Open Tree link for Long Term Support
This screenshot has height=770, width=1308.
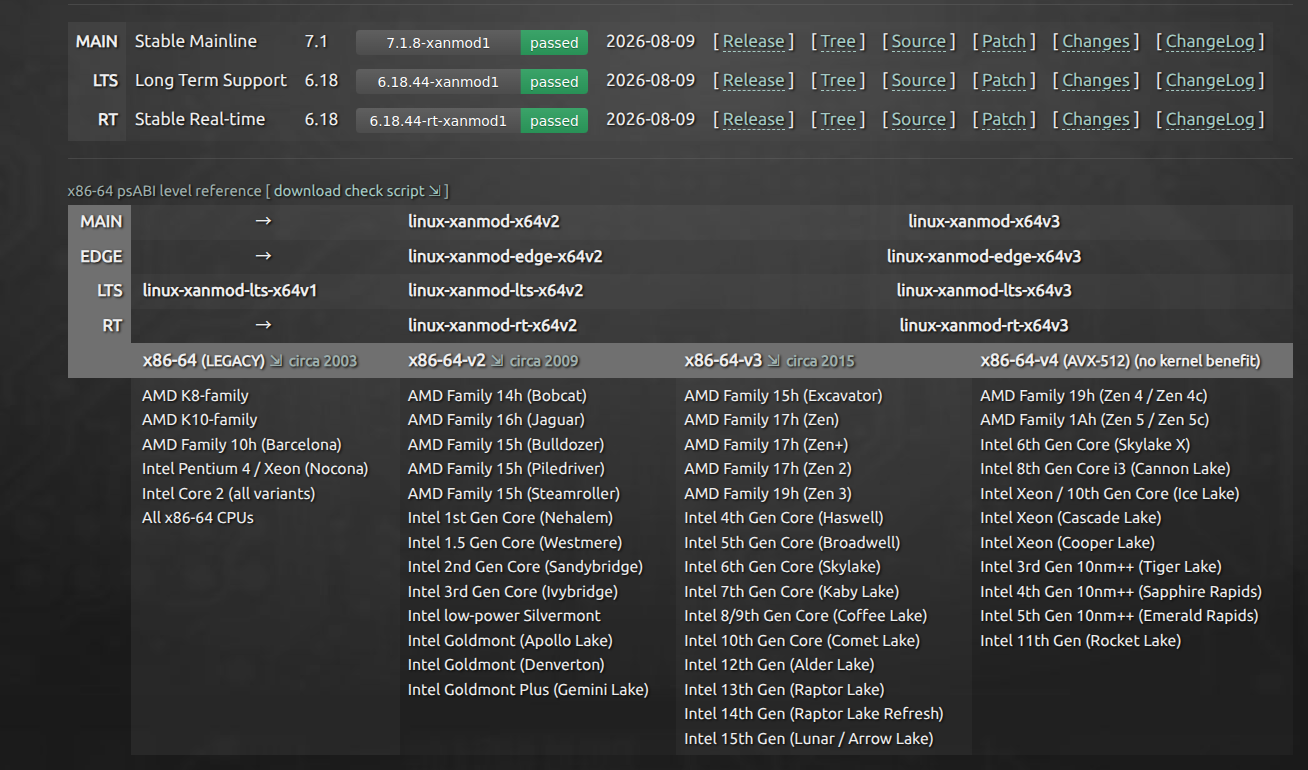[838, 80]
